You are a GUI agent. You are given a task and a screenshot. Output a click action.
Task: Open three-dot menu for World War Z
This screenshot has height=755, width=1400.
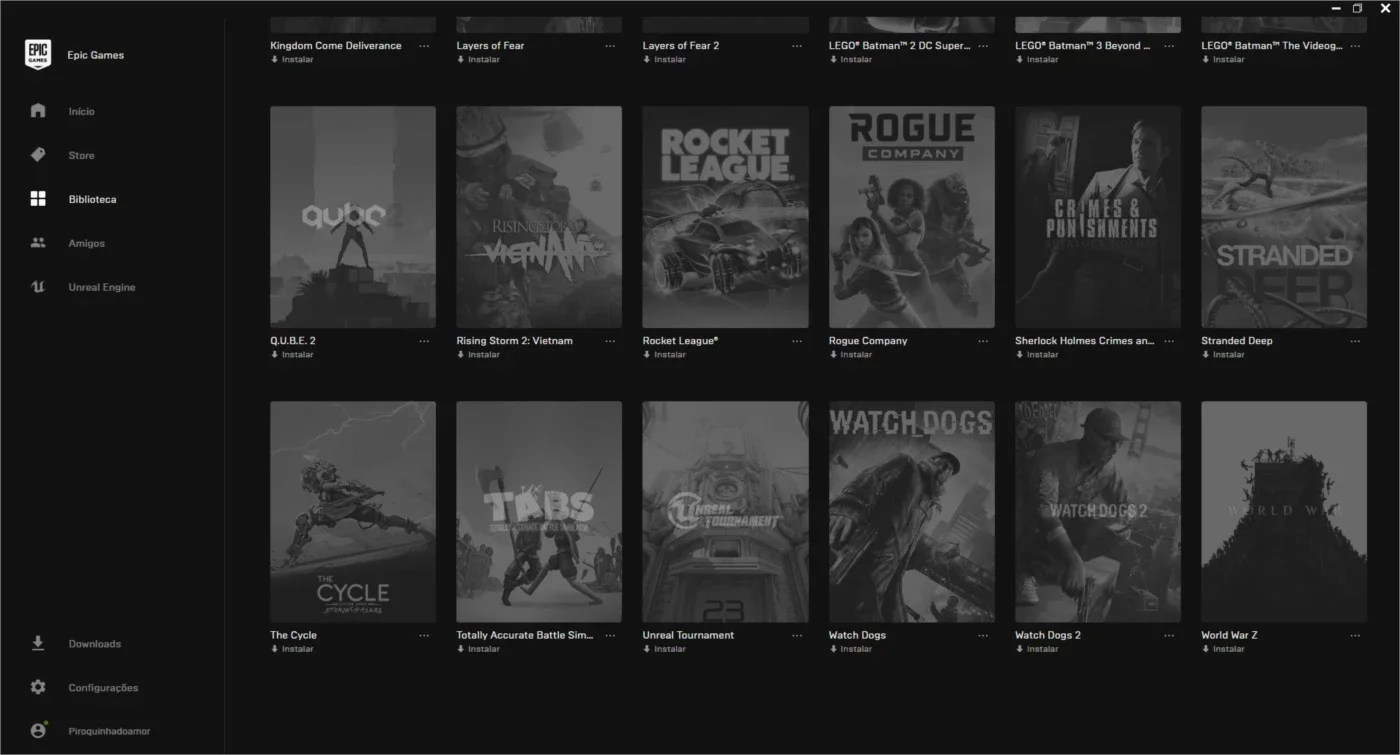(x=1355, y=635)
